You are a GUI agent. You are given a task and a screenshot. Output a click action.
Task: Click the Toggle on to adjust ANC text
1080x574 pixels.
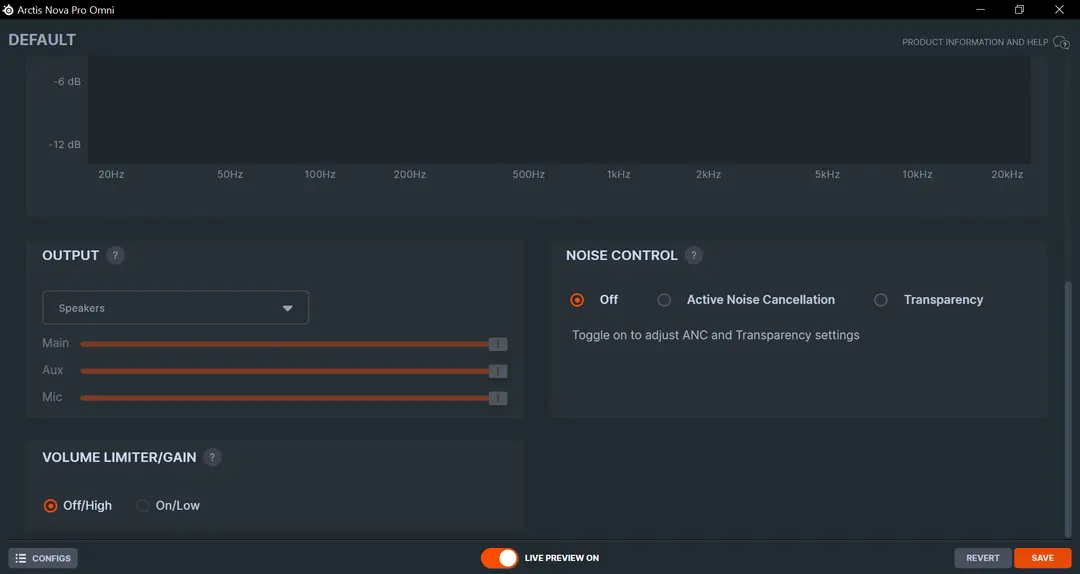[x=716, y=335]
